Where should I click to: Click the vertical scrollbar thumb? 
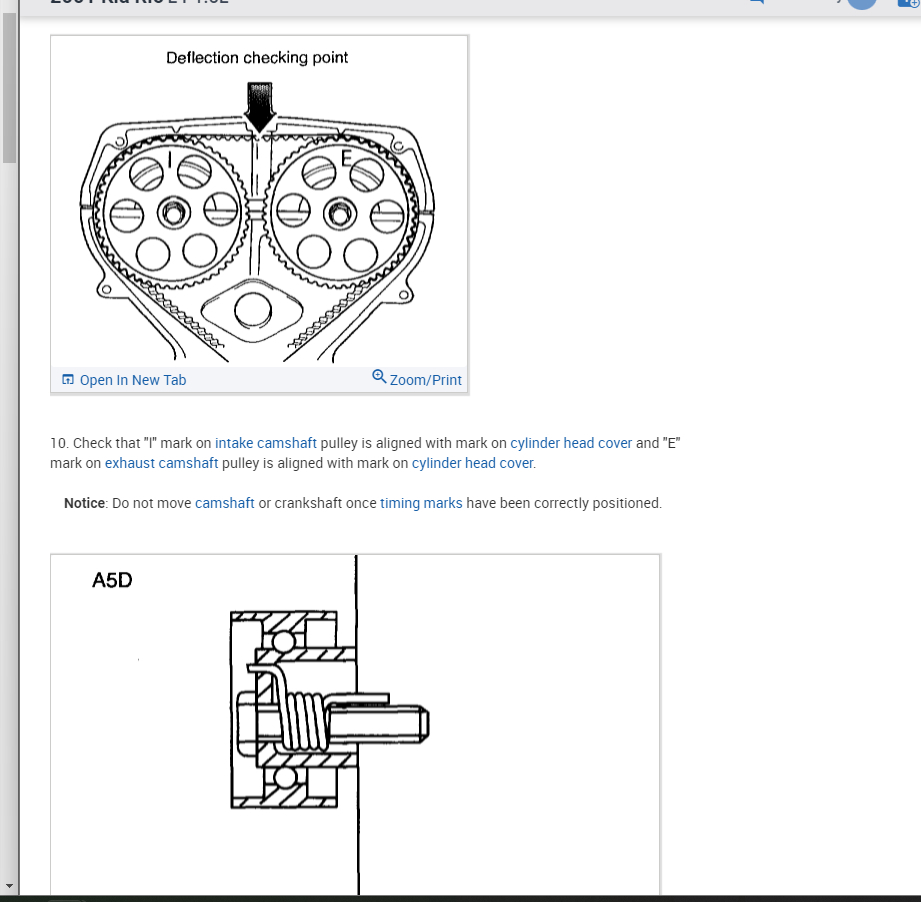point(9,87)
